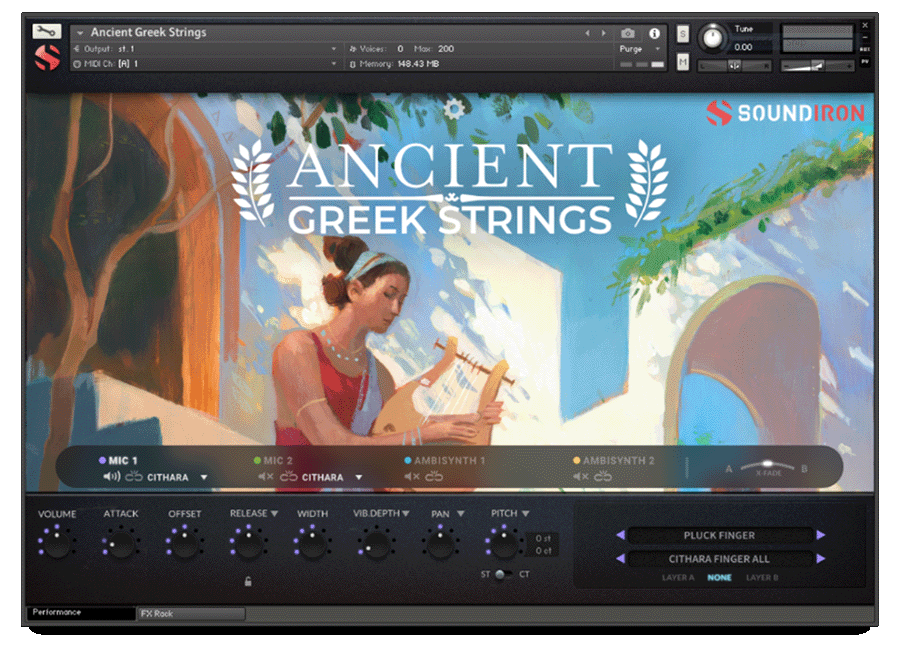Image resolution: width=900 pixels, height=665 pixels.
Task: Select the orange Ambisynth 2 layer indicator
Action: tap(576, 460)
